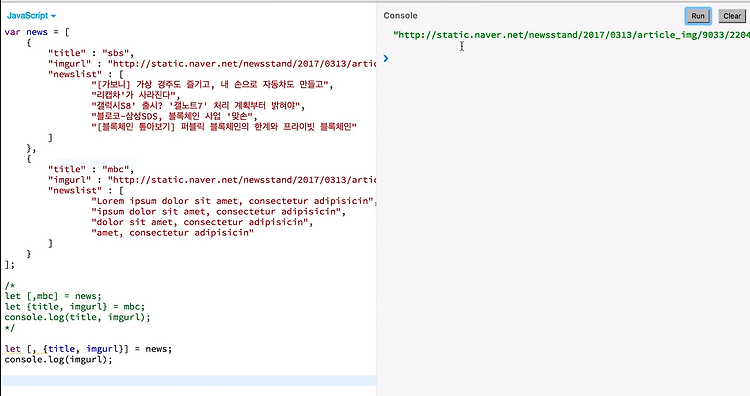Screen dimensions: 750x396
Task: Click the commented line 'let [,mbc] = news;'
Action: tap(53, 296)
